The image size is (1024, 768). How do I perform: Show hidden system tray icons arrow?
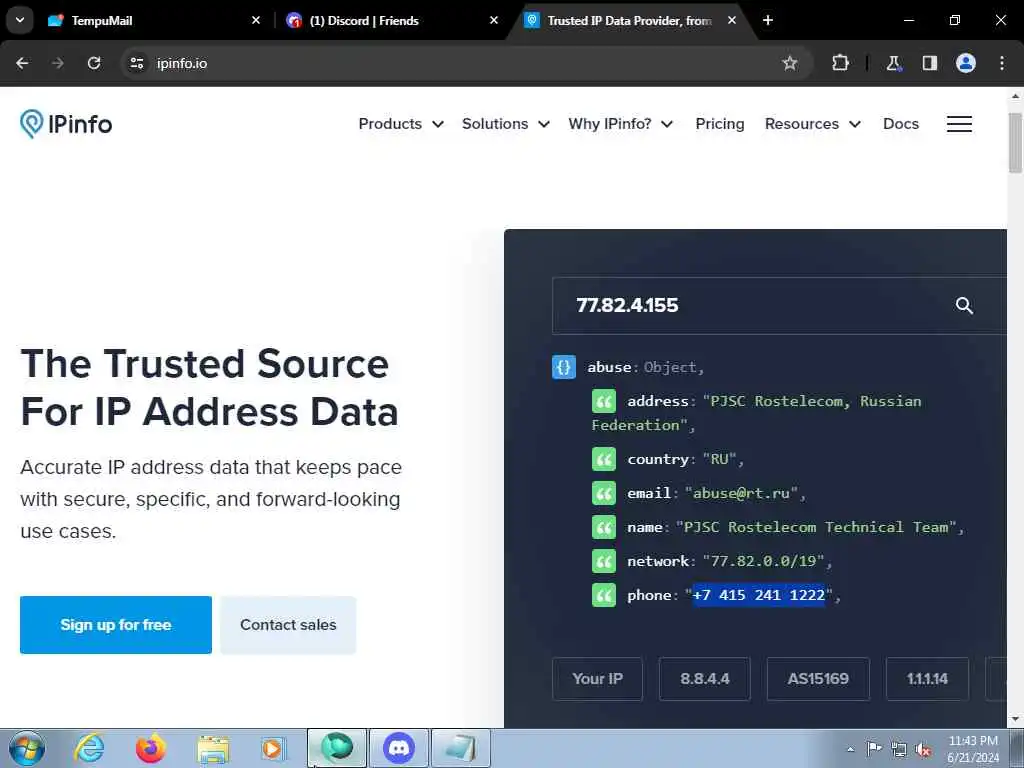(x=850, y=749)
